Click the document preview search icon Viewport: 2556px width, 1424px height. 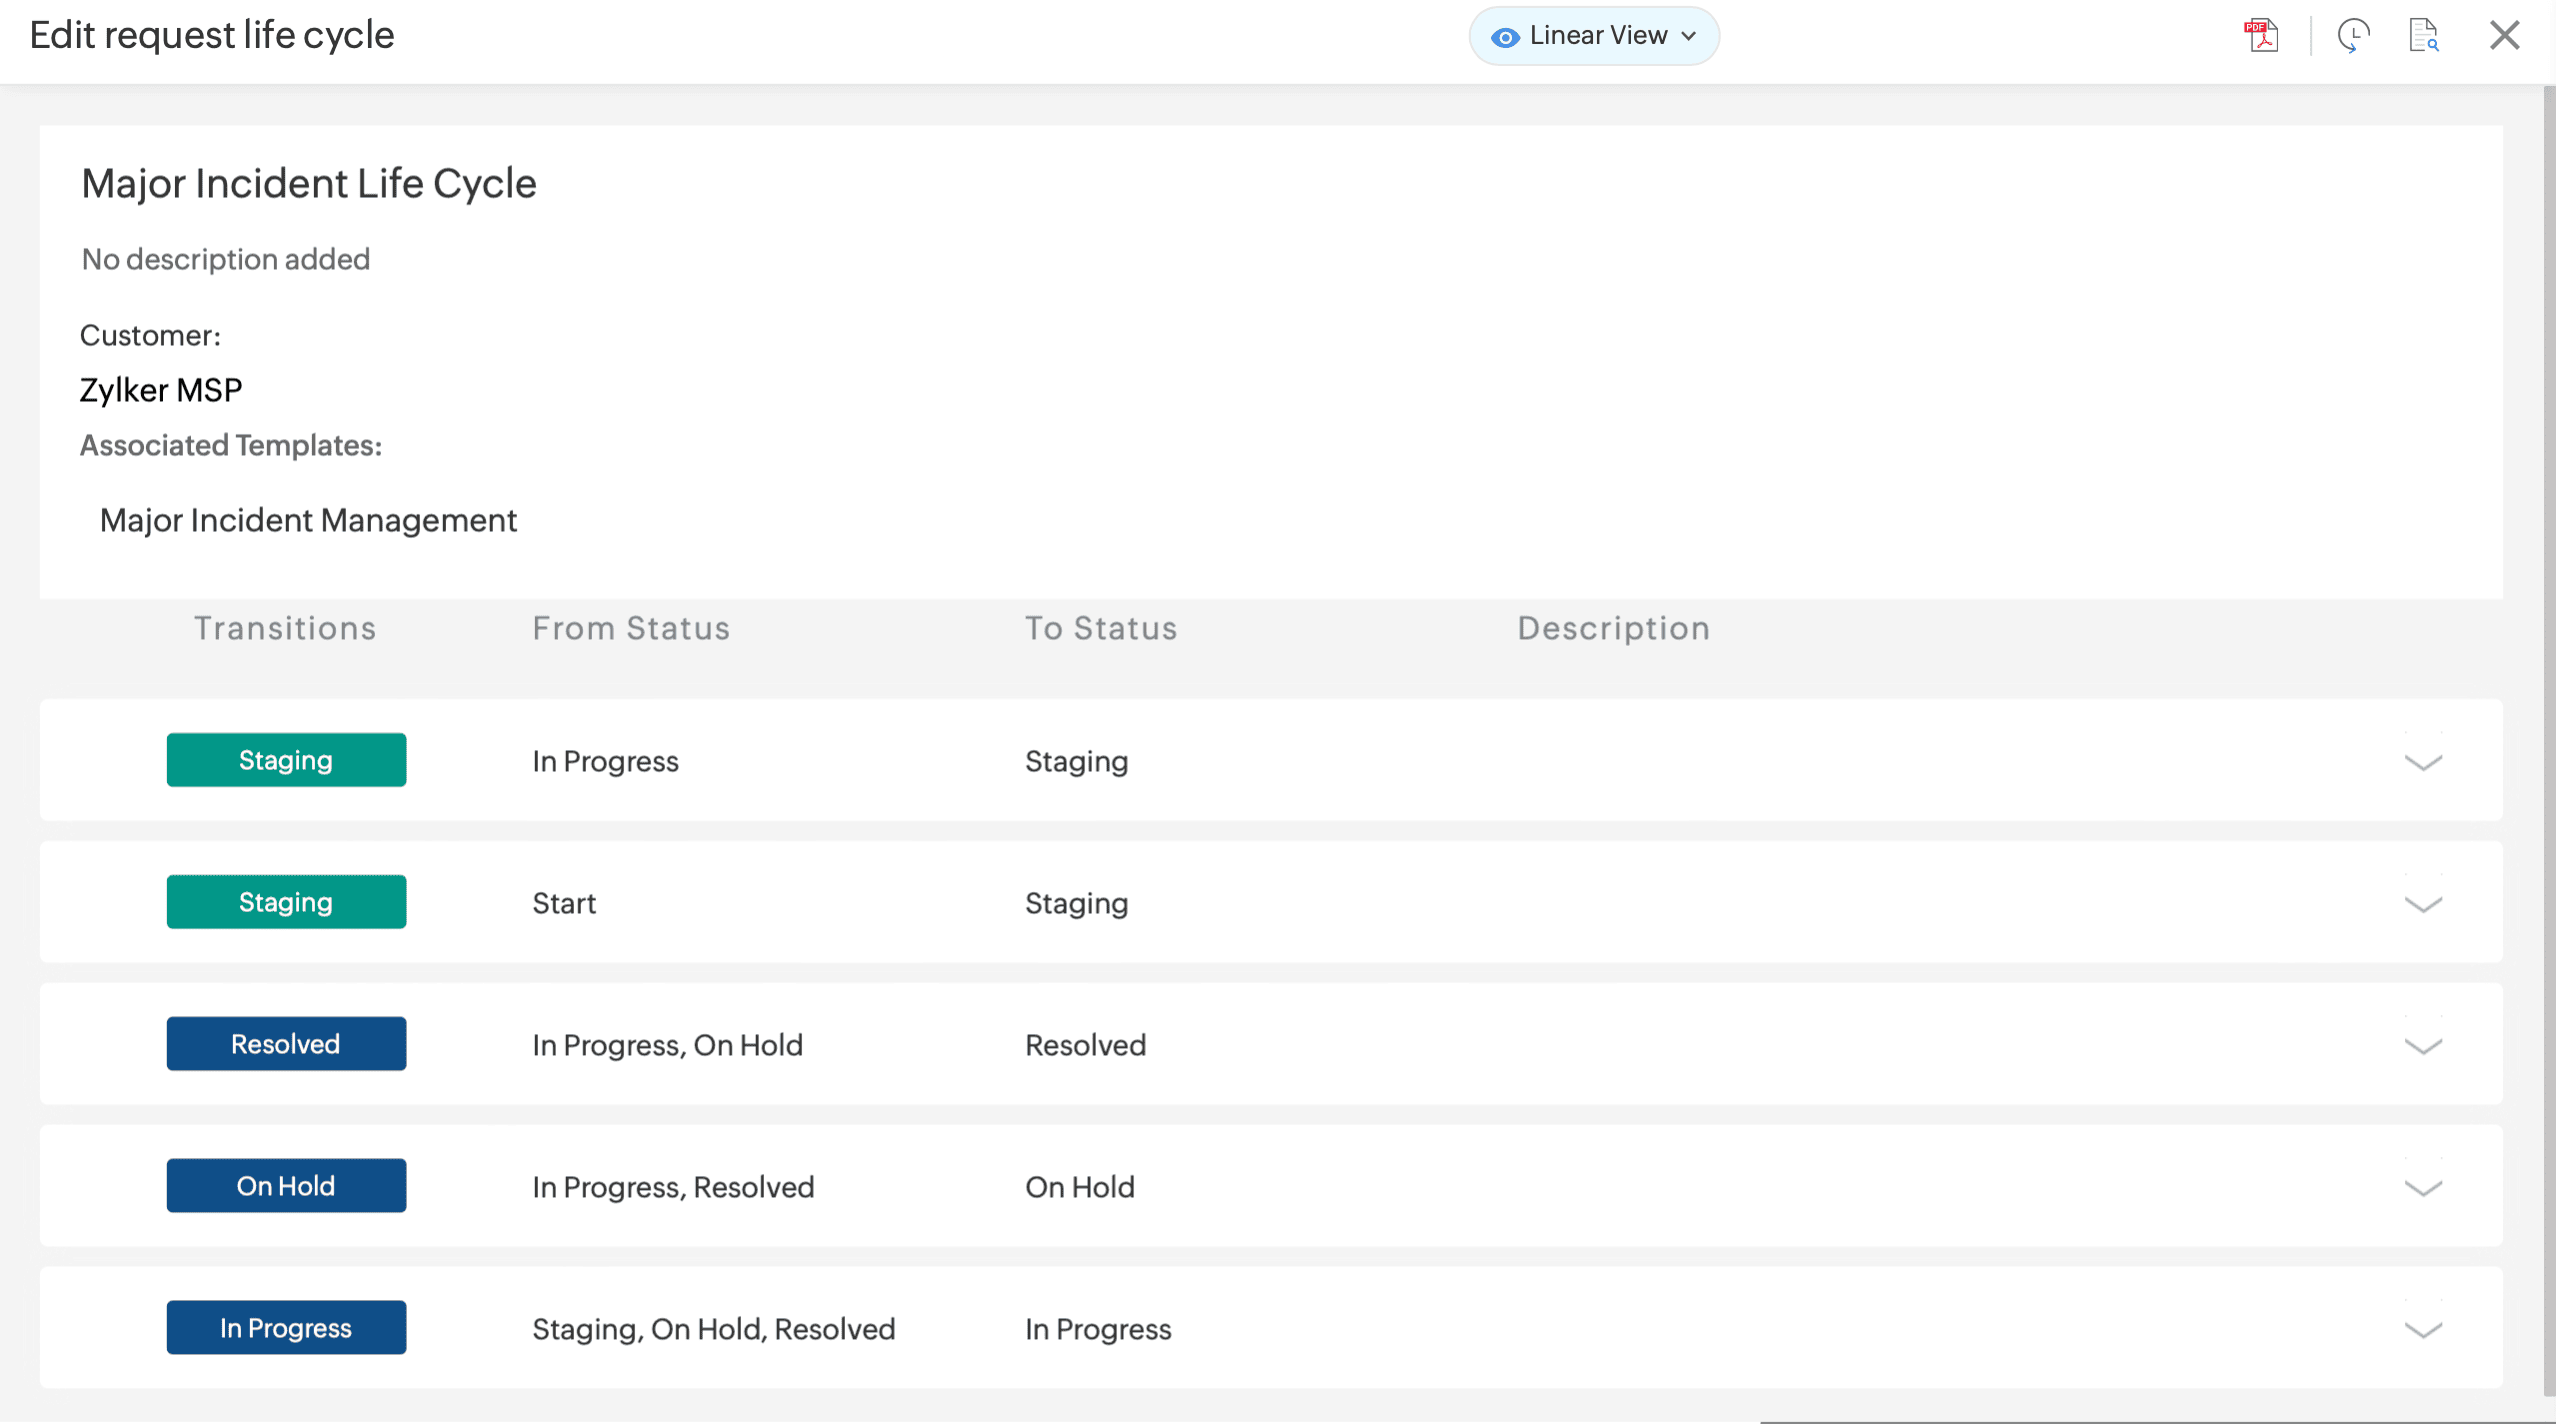2423,36
